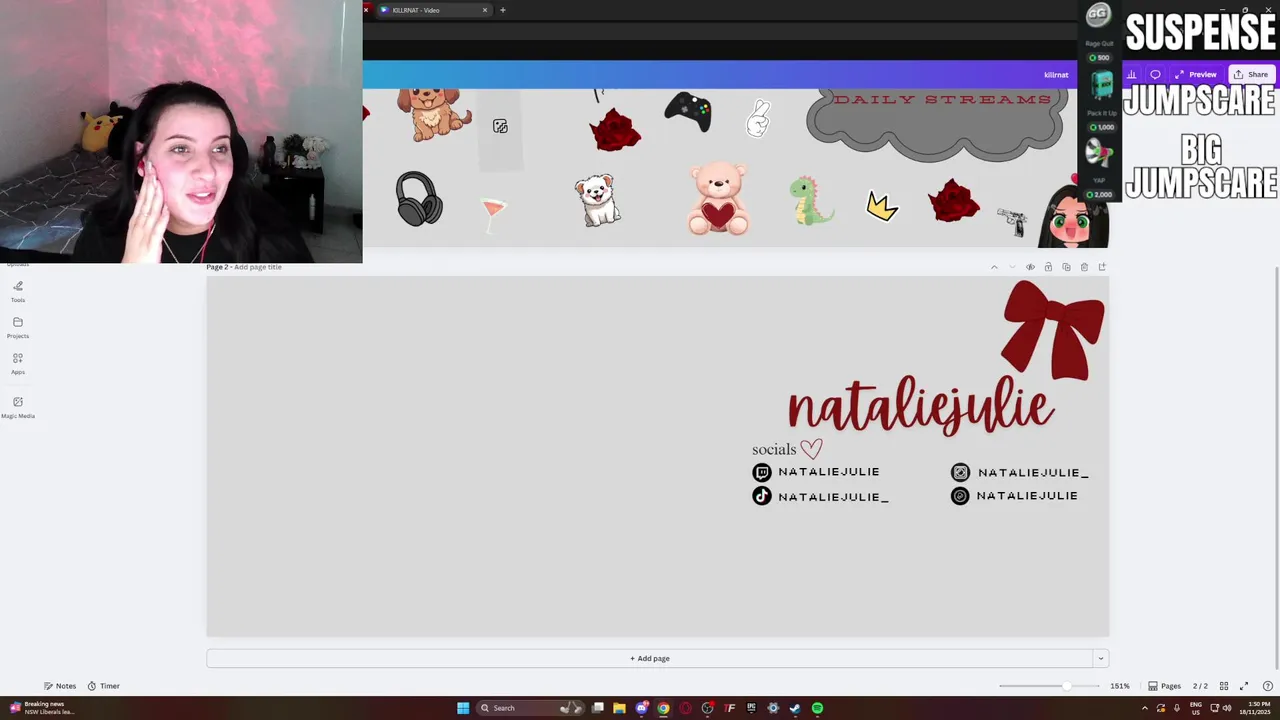Delete page 2 trash icon
The height and width of the screenshot is (720, 1280).
1084,267
